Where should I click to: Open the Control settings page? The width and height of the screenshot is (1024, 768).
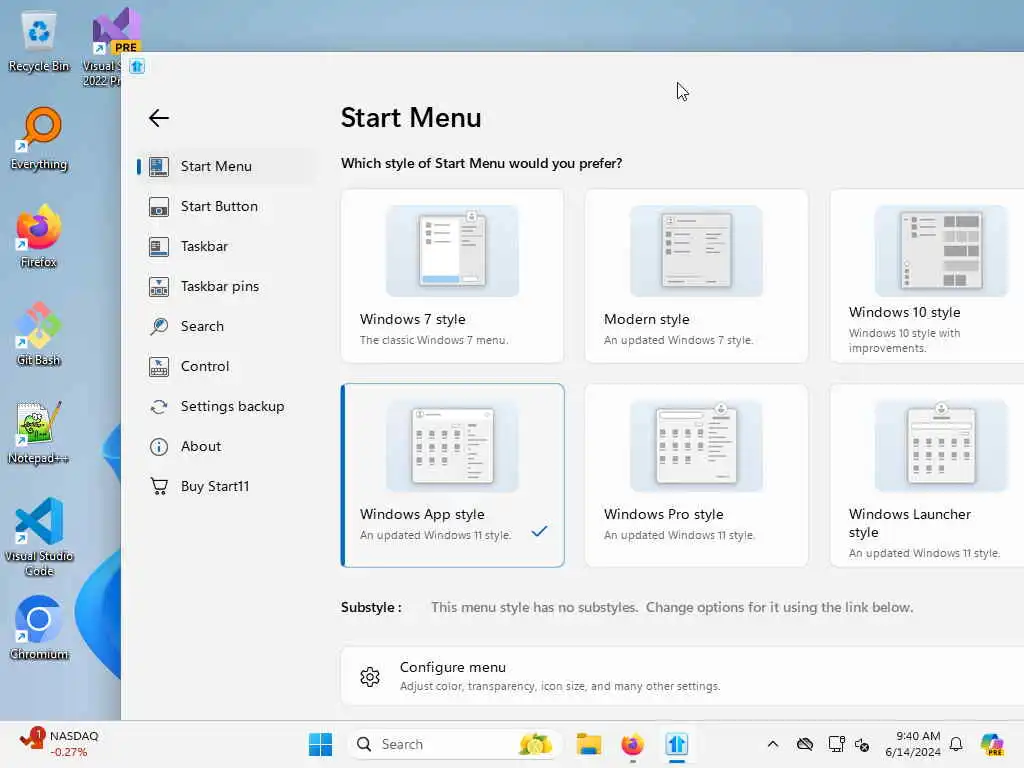(x=225, y=366)
